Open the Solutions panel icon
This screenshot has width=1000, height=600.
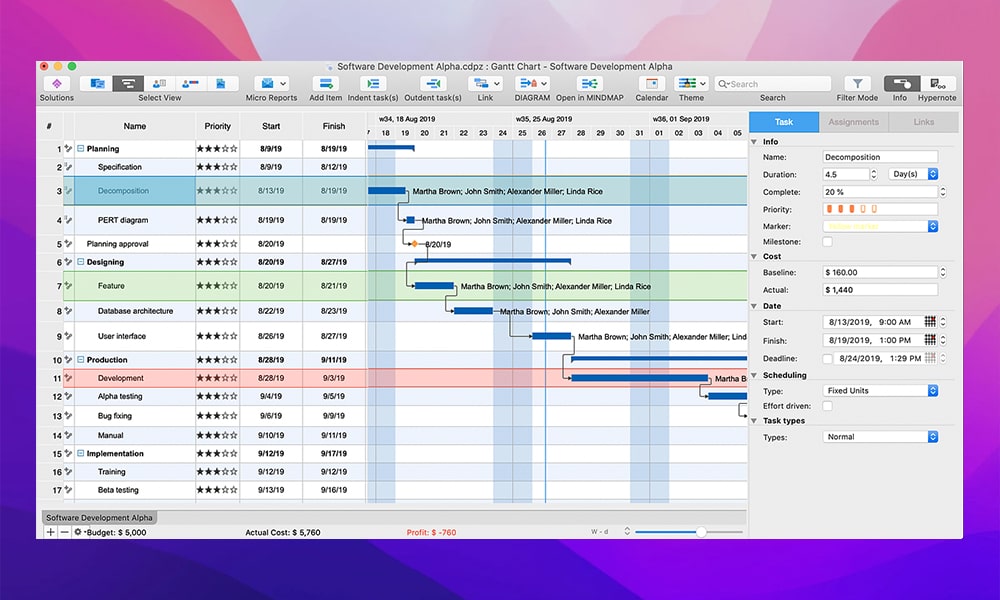tap(56, 84)
